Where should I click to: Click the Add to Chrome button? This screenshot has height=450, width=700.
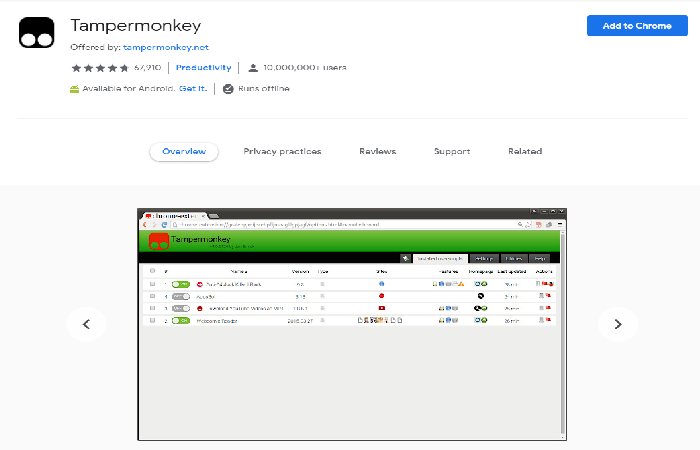637,25
